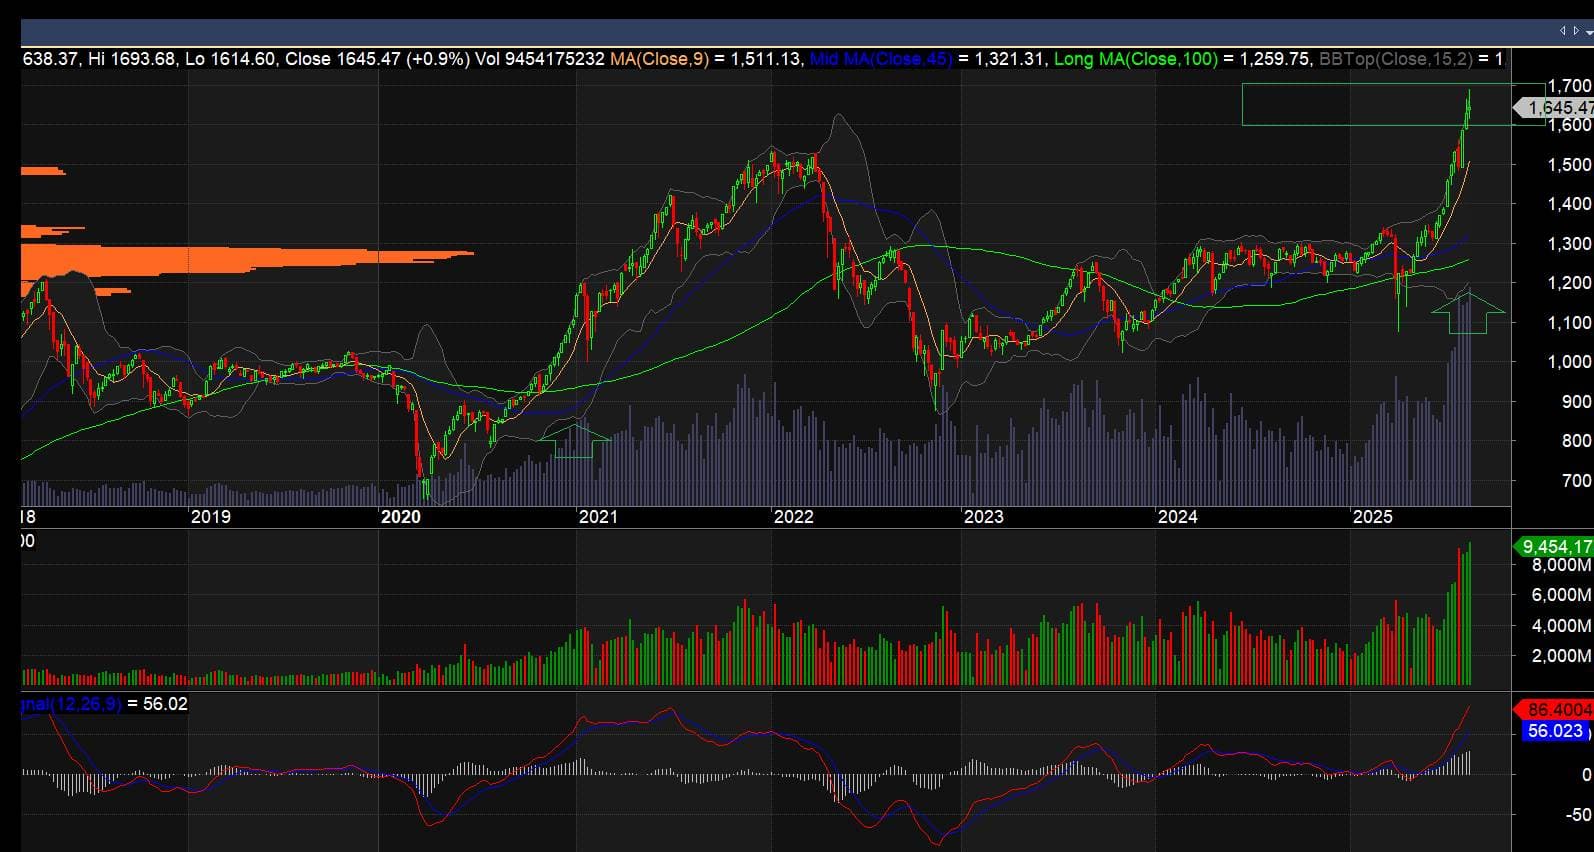Click the Vol 9454175232 header text
The height and width of the screenshot is (852, 1594).
[x=540, y=59]
